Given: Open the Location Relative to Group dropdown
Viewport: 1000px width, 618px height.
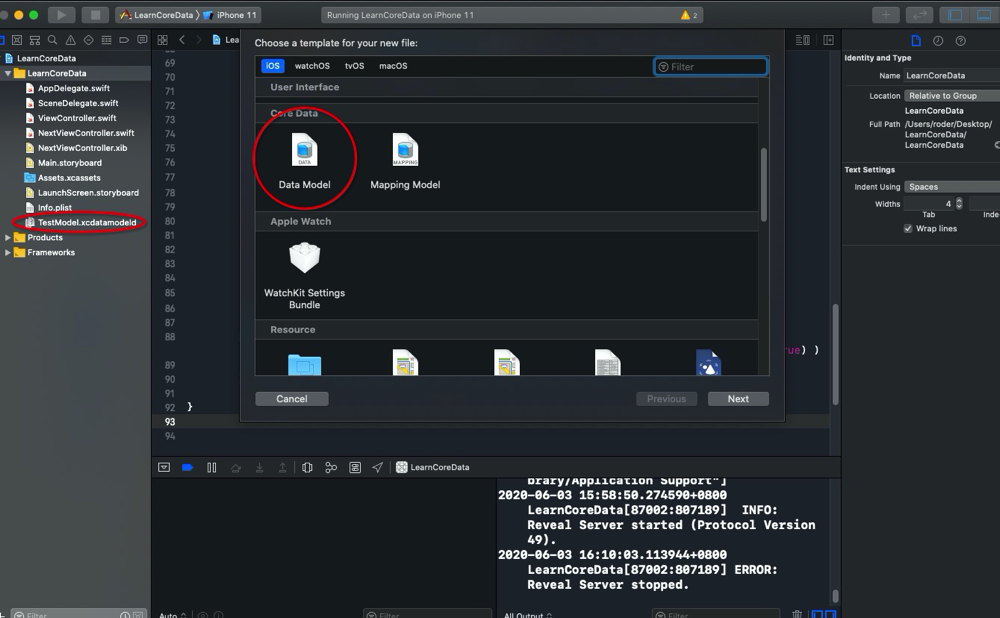Looking at the screenshot, I should click(952, 96).
